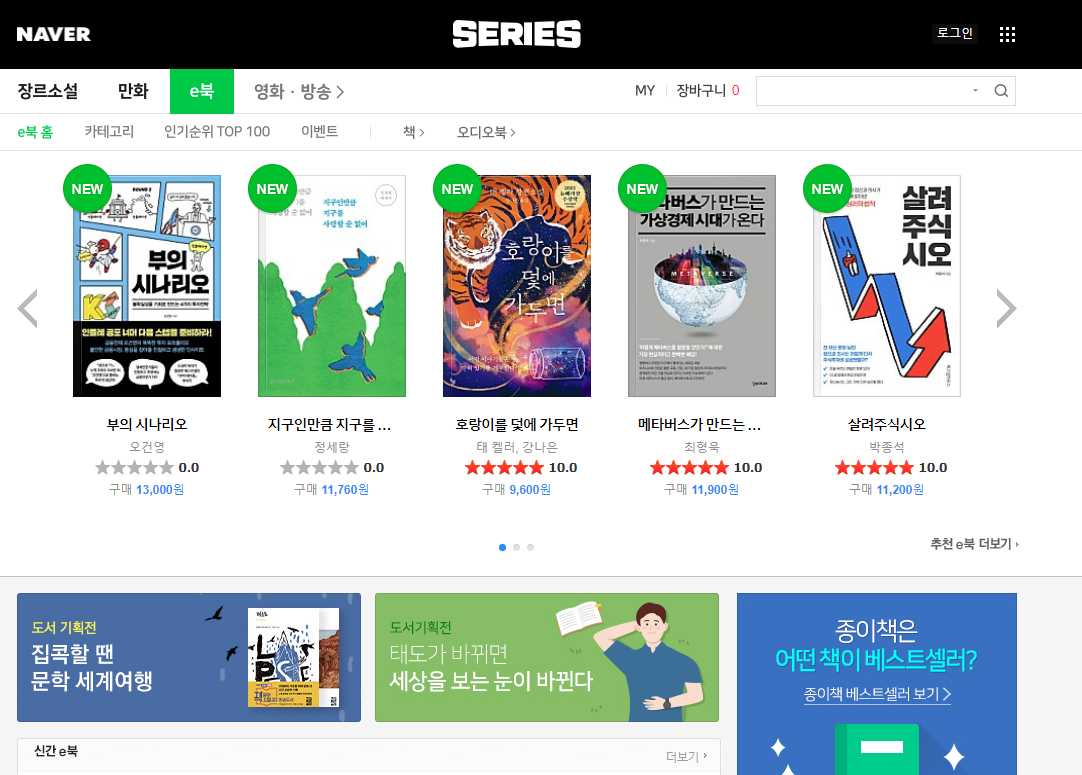Show previous books with left arrow
The width and height of the screenshot is (1082, 775).
coord(28,308)
